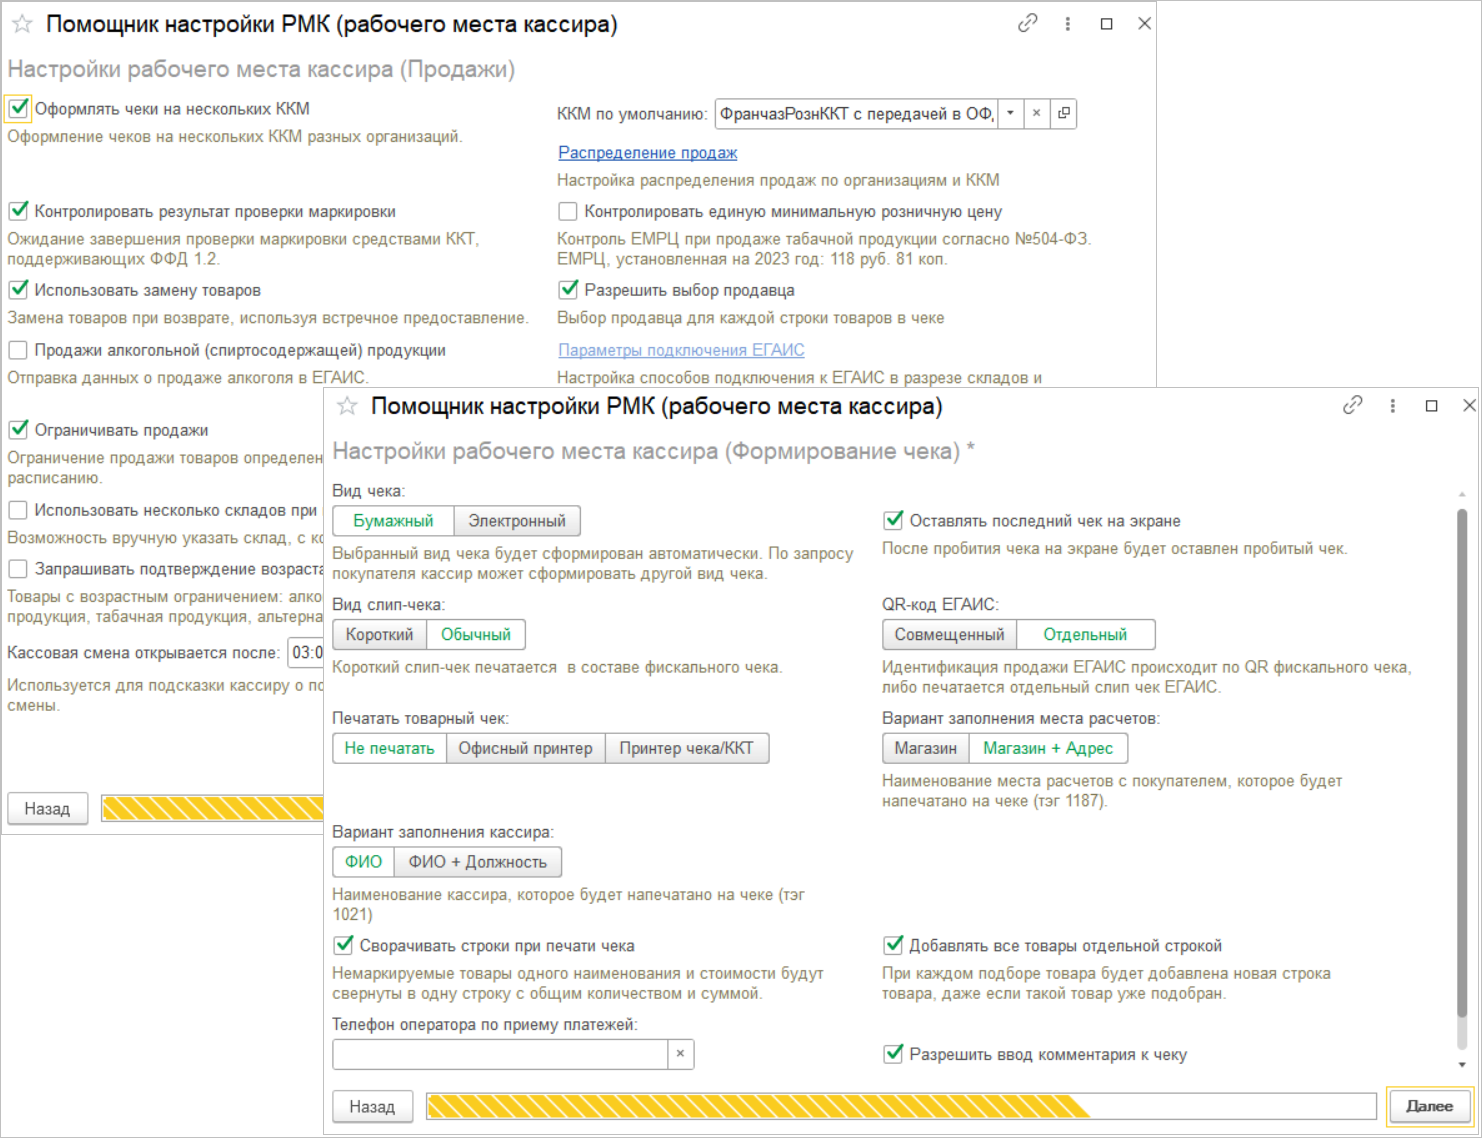This screenshot has width=1482, height=1138.
Task: Enable Контролировать единую минимальную розничную цену
Action: tap(568, 212)
